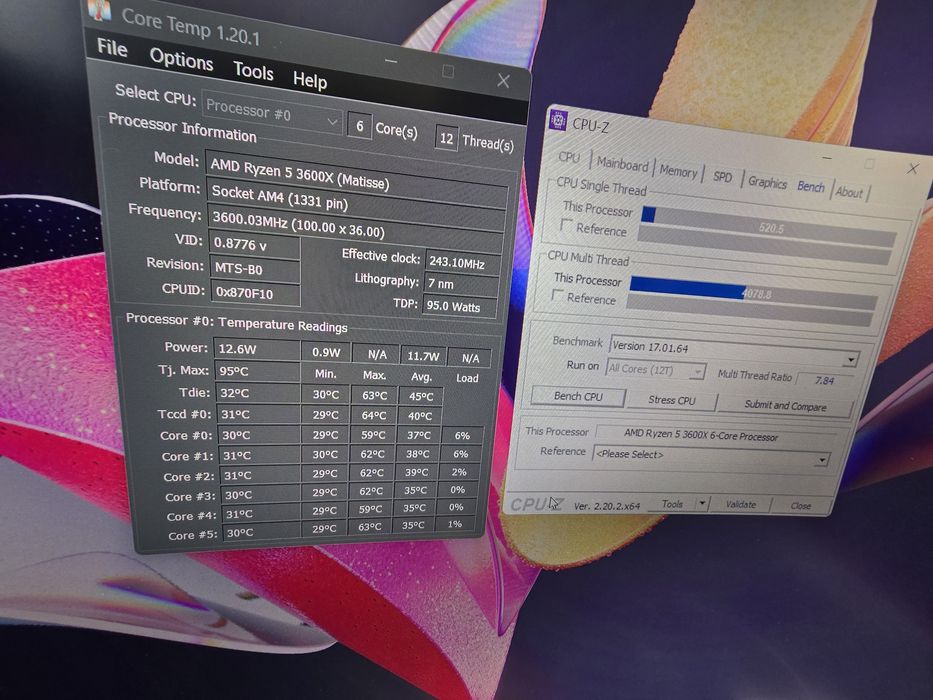Open the About tab in CPU-Z
Image resolution: width=933 pixels, height=700 pixels.
click(849, 192)
